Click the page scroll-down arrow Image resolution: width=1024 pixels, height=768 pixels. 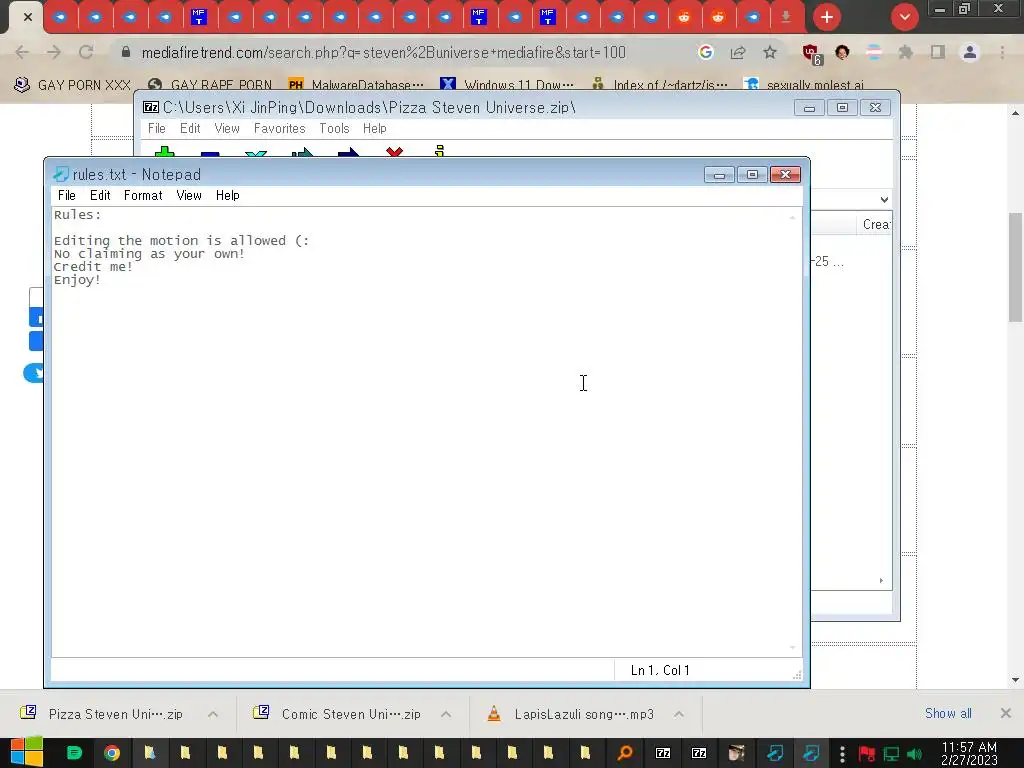(x=1016, y=680)
